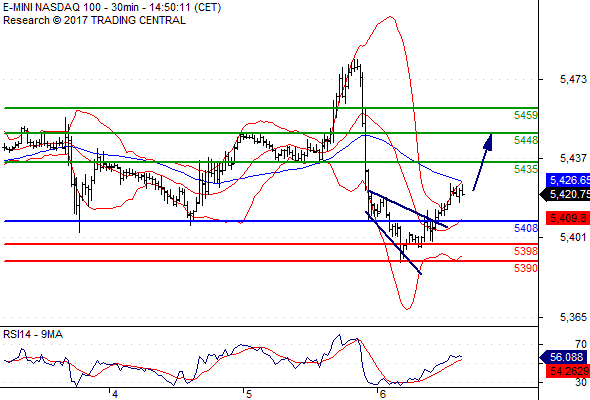Click the red 5398 support label

526,251
